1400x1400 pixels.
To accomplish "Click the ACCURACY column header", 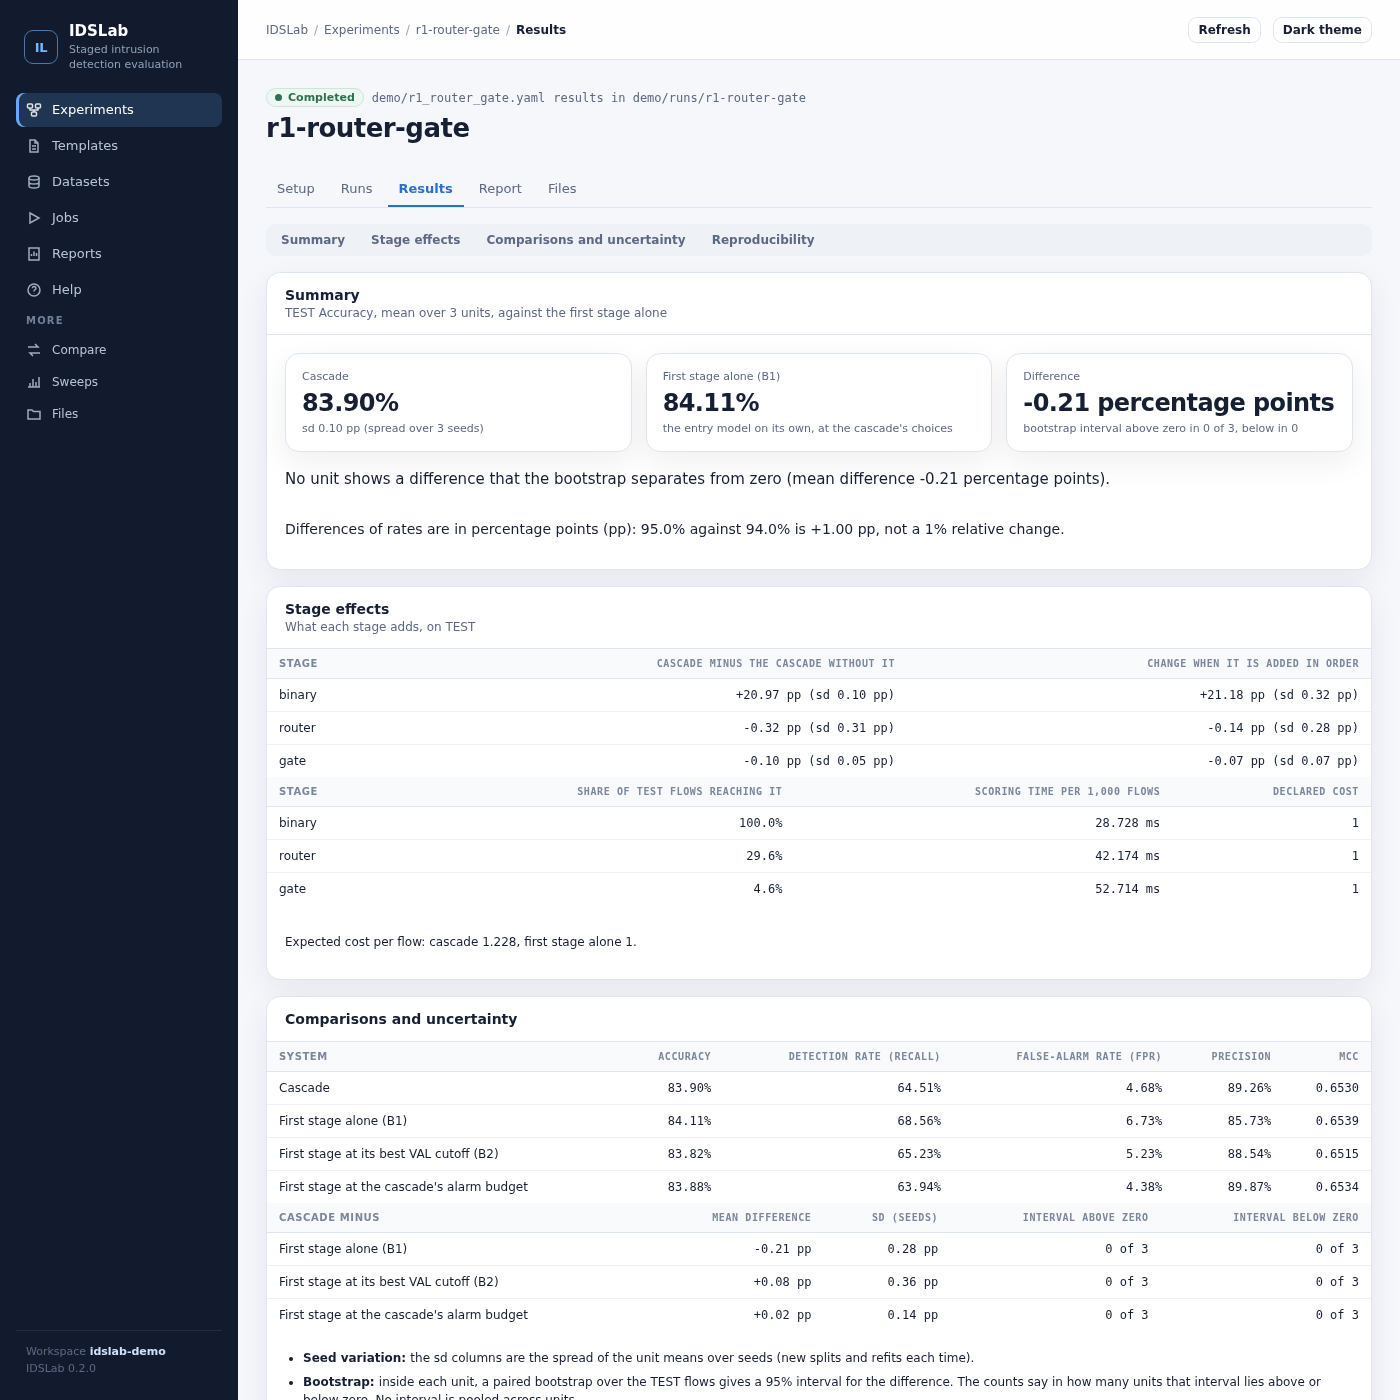I will point(684,1057).
